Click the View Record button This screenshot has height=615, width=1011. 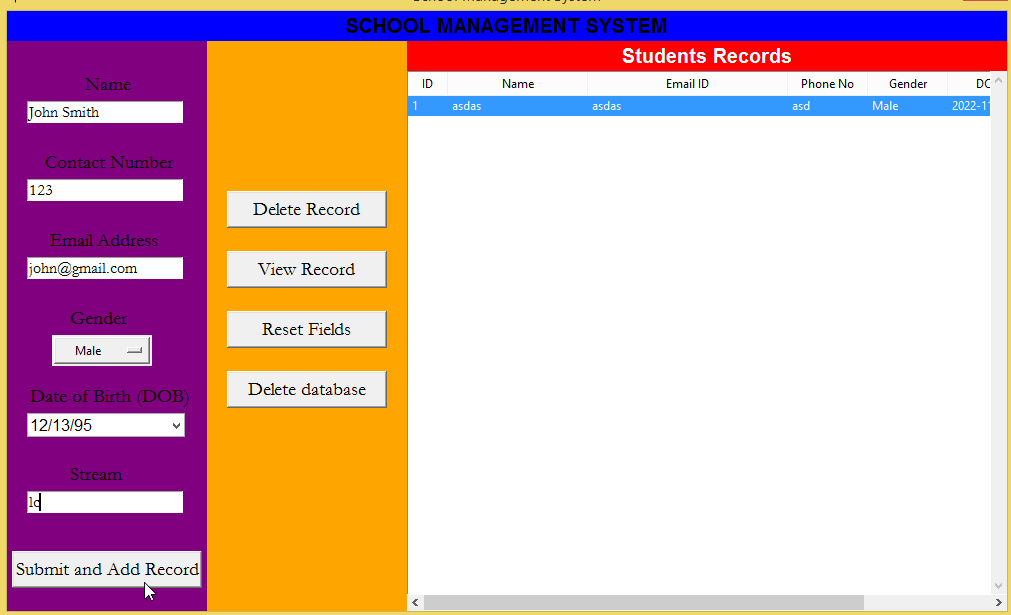[306, 269]
